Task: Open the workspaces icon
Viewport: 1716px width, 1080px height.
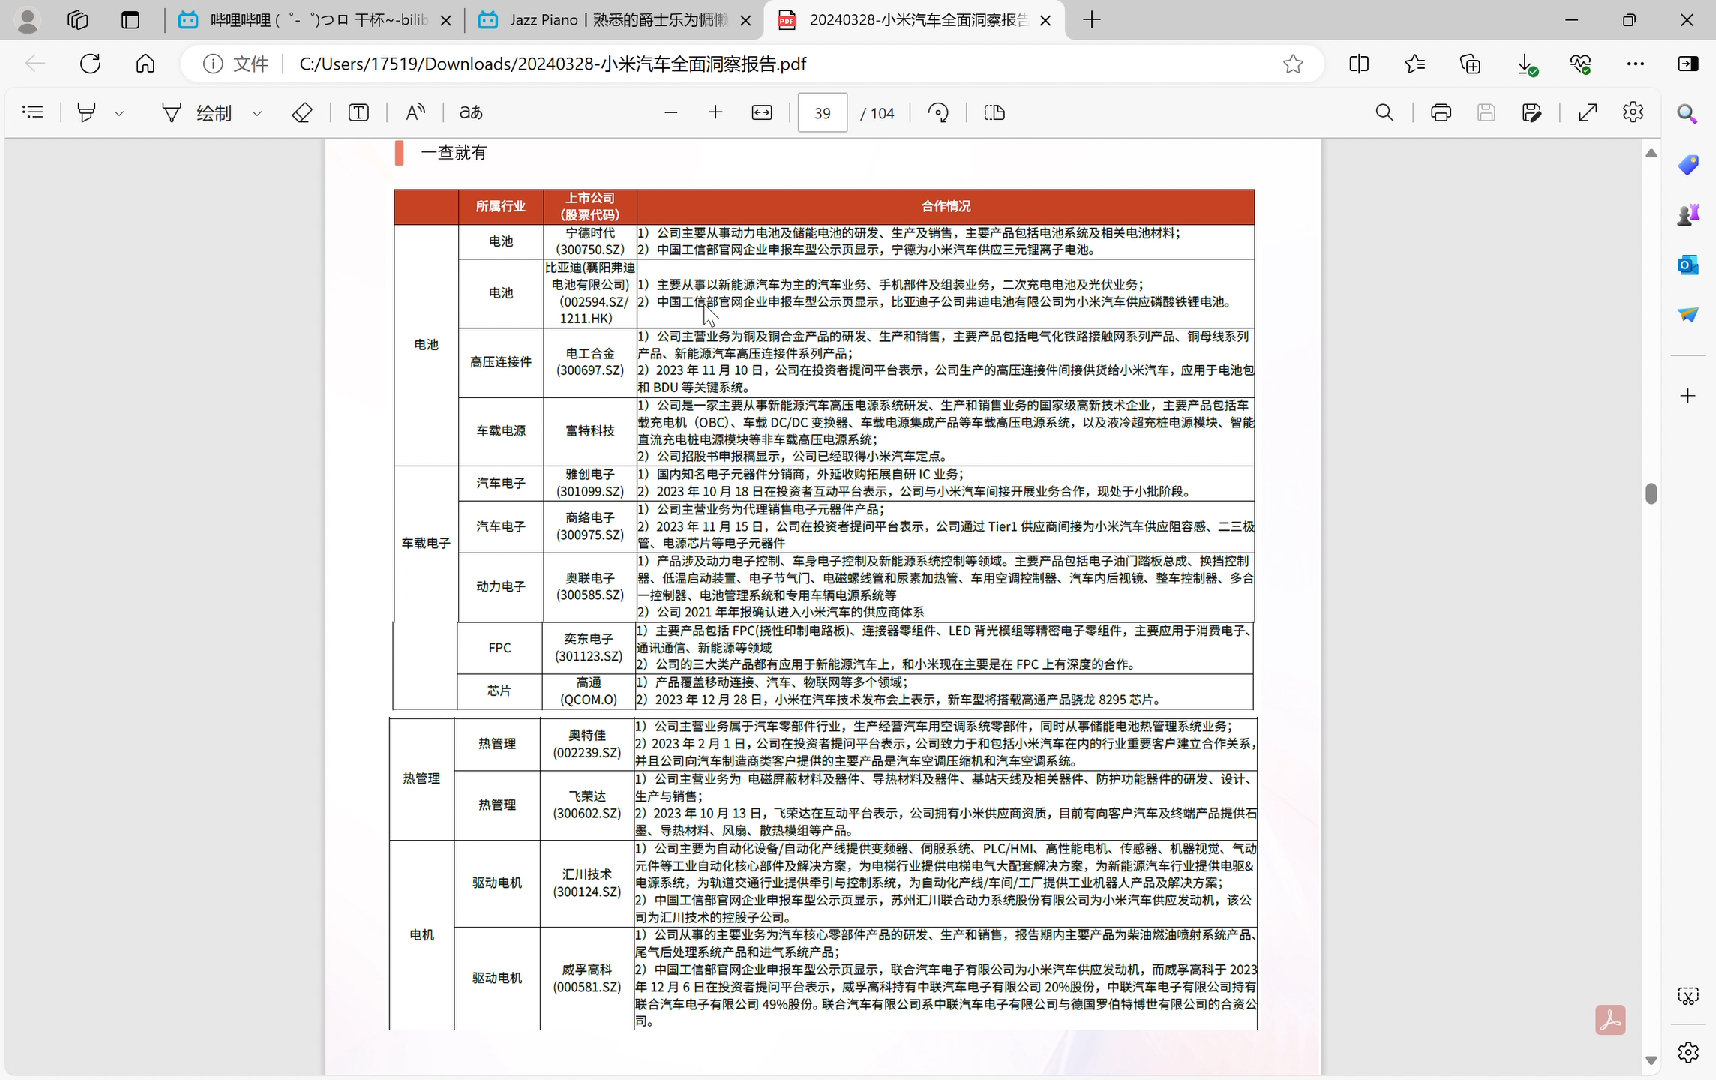Action: point(77,20)
